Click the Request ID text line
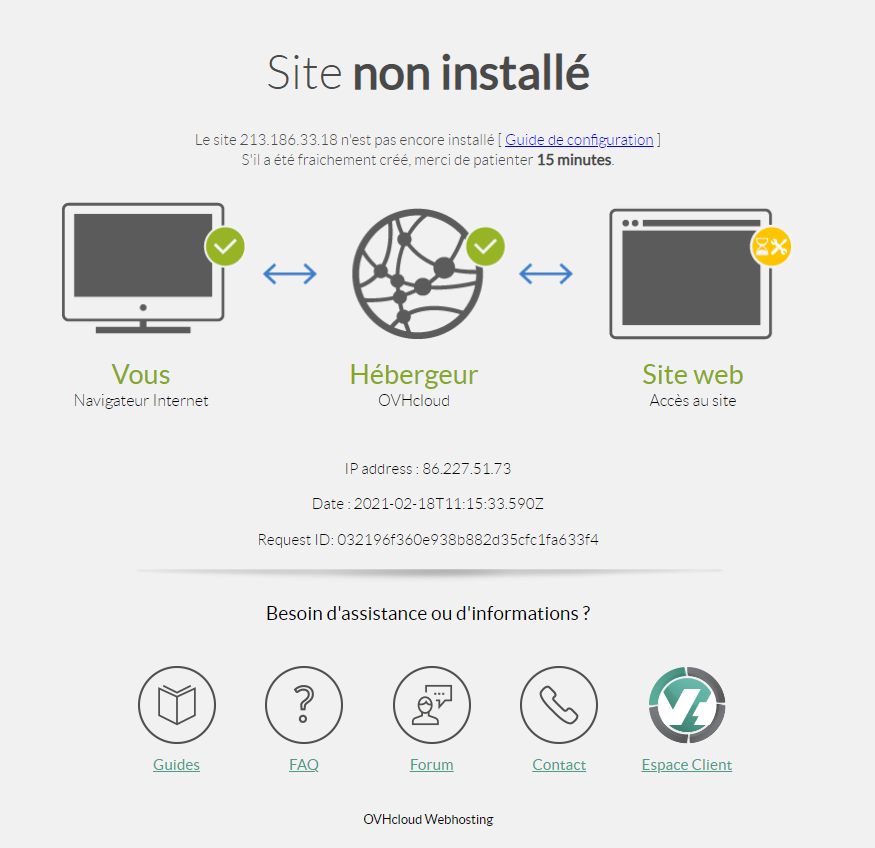Image resolution: width=875 pixels, height=848 pixels. (x=428, y=539)
